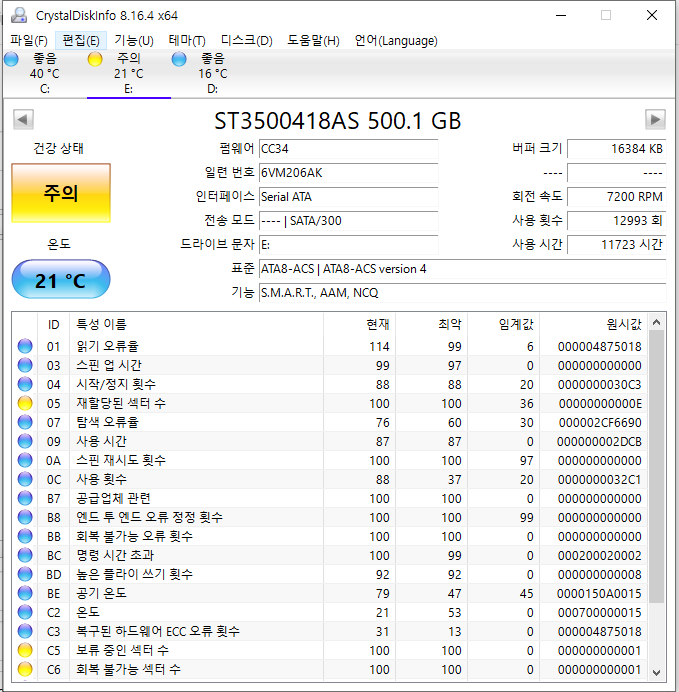Click yellow orb for C5 보류 중인 섹터 수
This screenshot has height=692, width=679.
25,650
